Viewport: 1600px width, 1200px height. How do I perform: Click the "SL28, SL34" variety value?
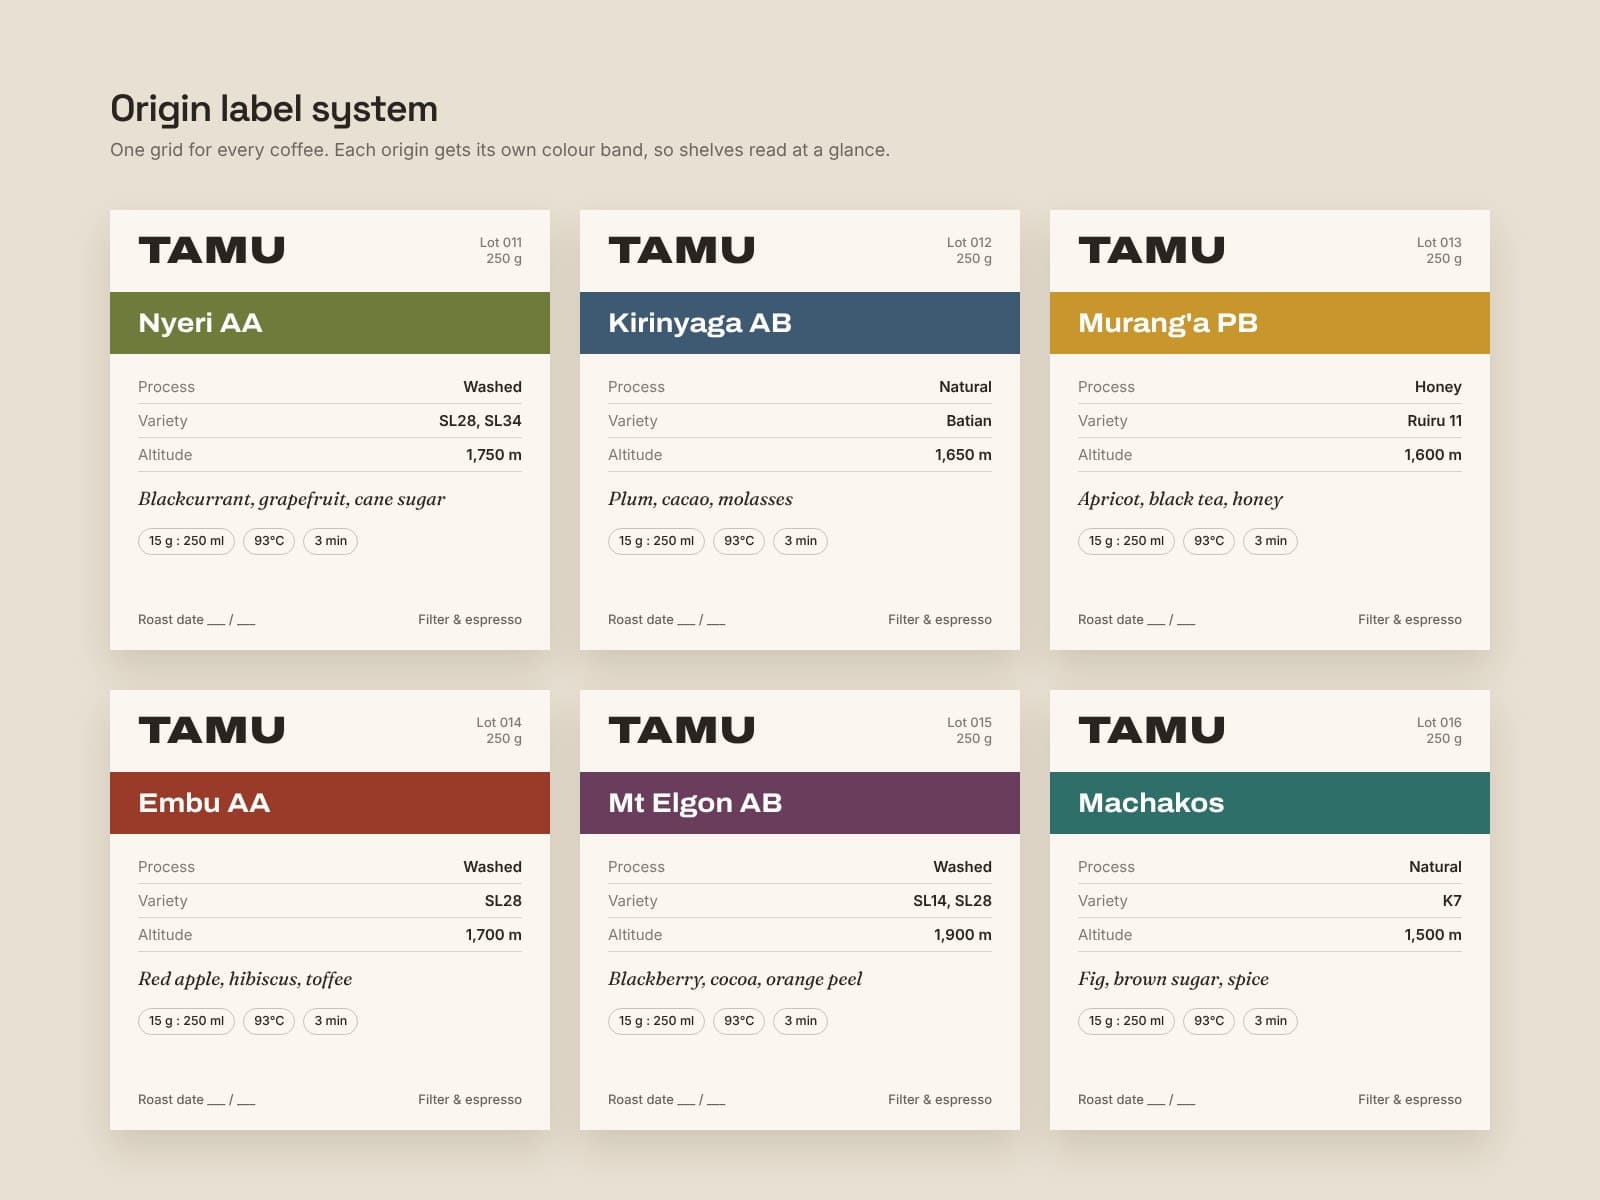[x=480, y=421]
